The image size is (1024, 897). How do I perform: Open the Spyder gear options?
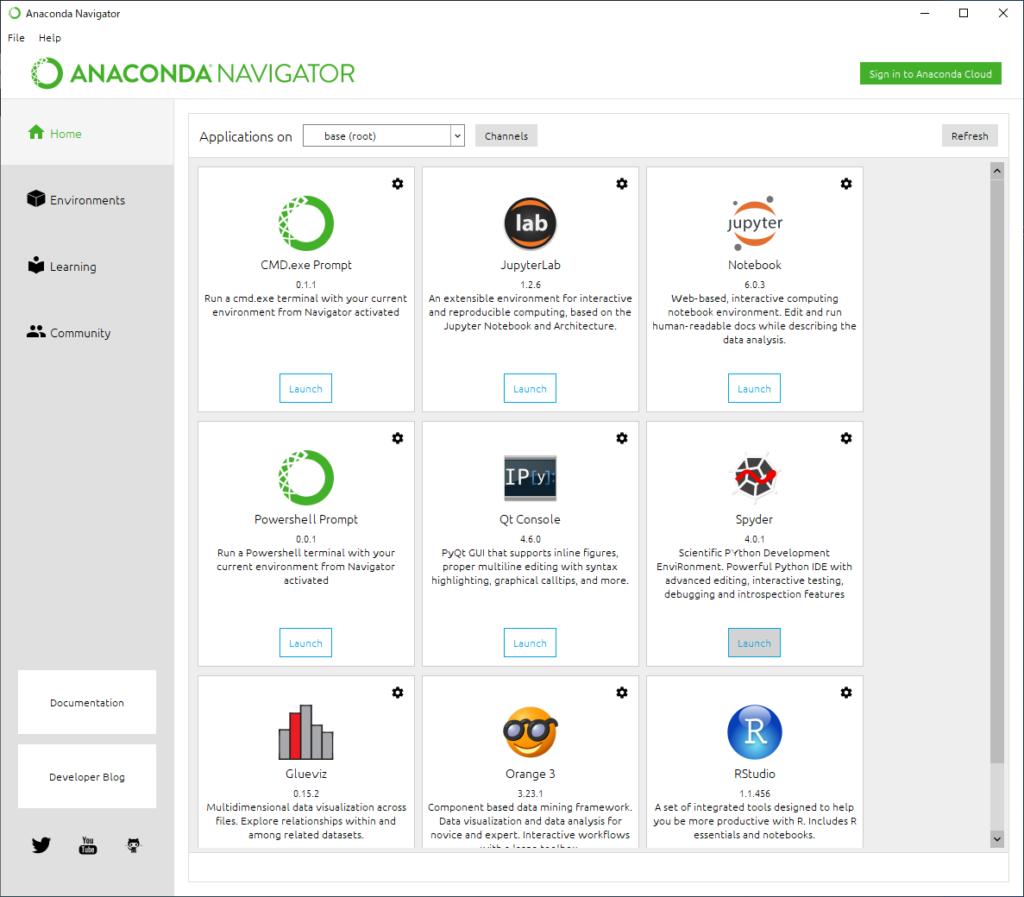[846, 438]
